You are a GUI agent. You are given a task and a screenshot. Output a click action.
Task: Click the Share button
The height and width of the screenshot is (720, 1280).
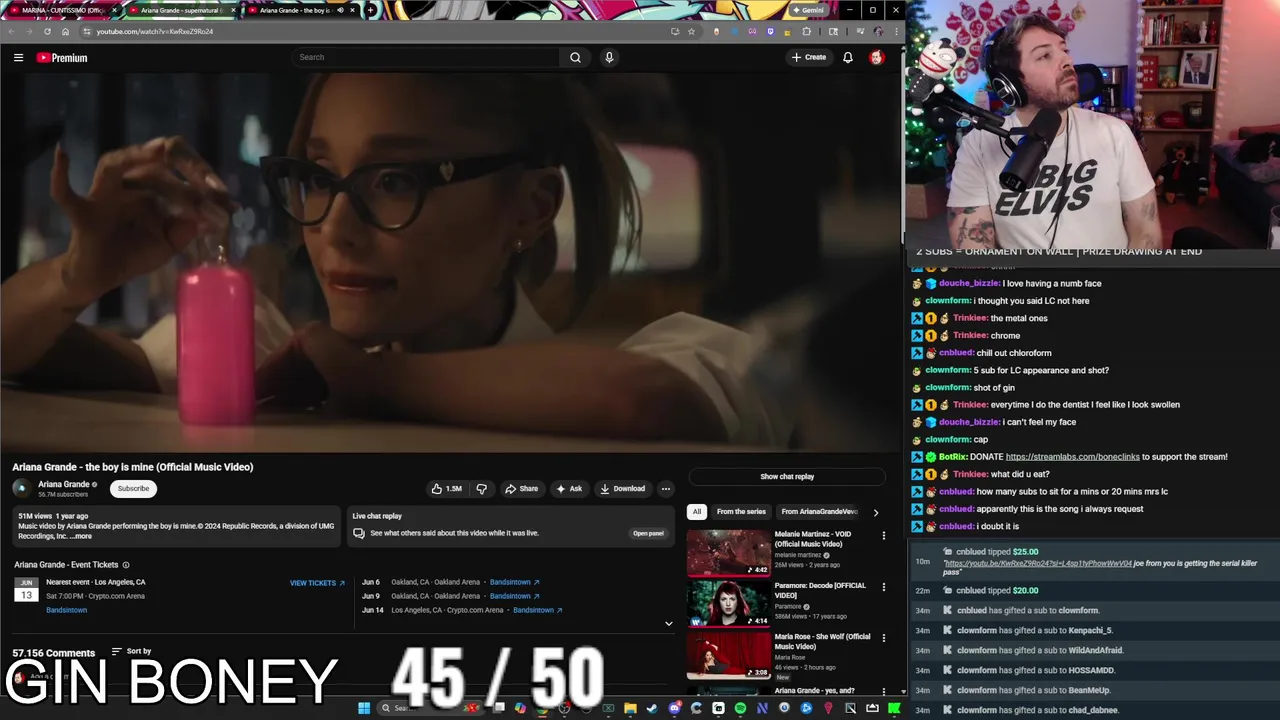[x=521, y=488]
